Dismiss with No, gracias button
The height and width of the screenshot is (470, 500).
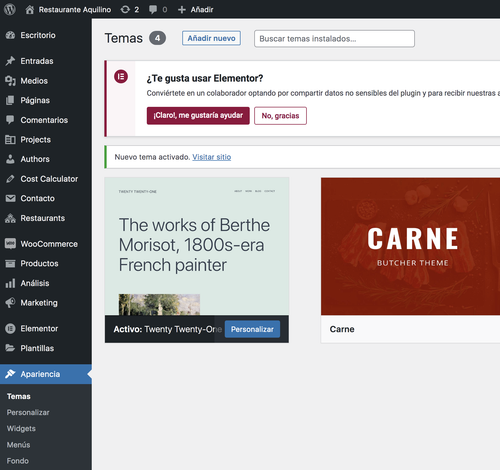280,116
